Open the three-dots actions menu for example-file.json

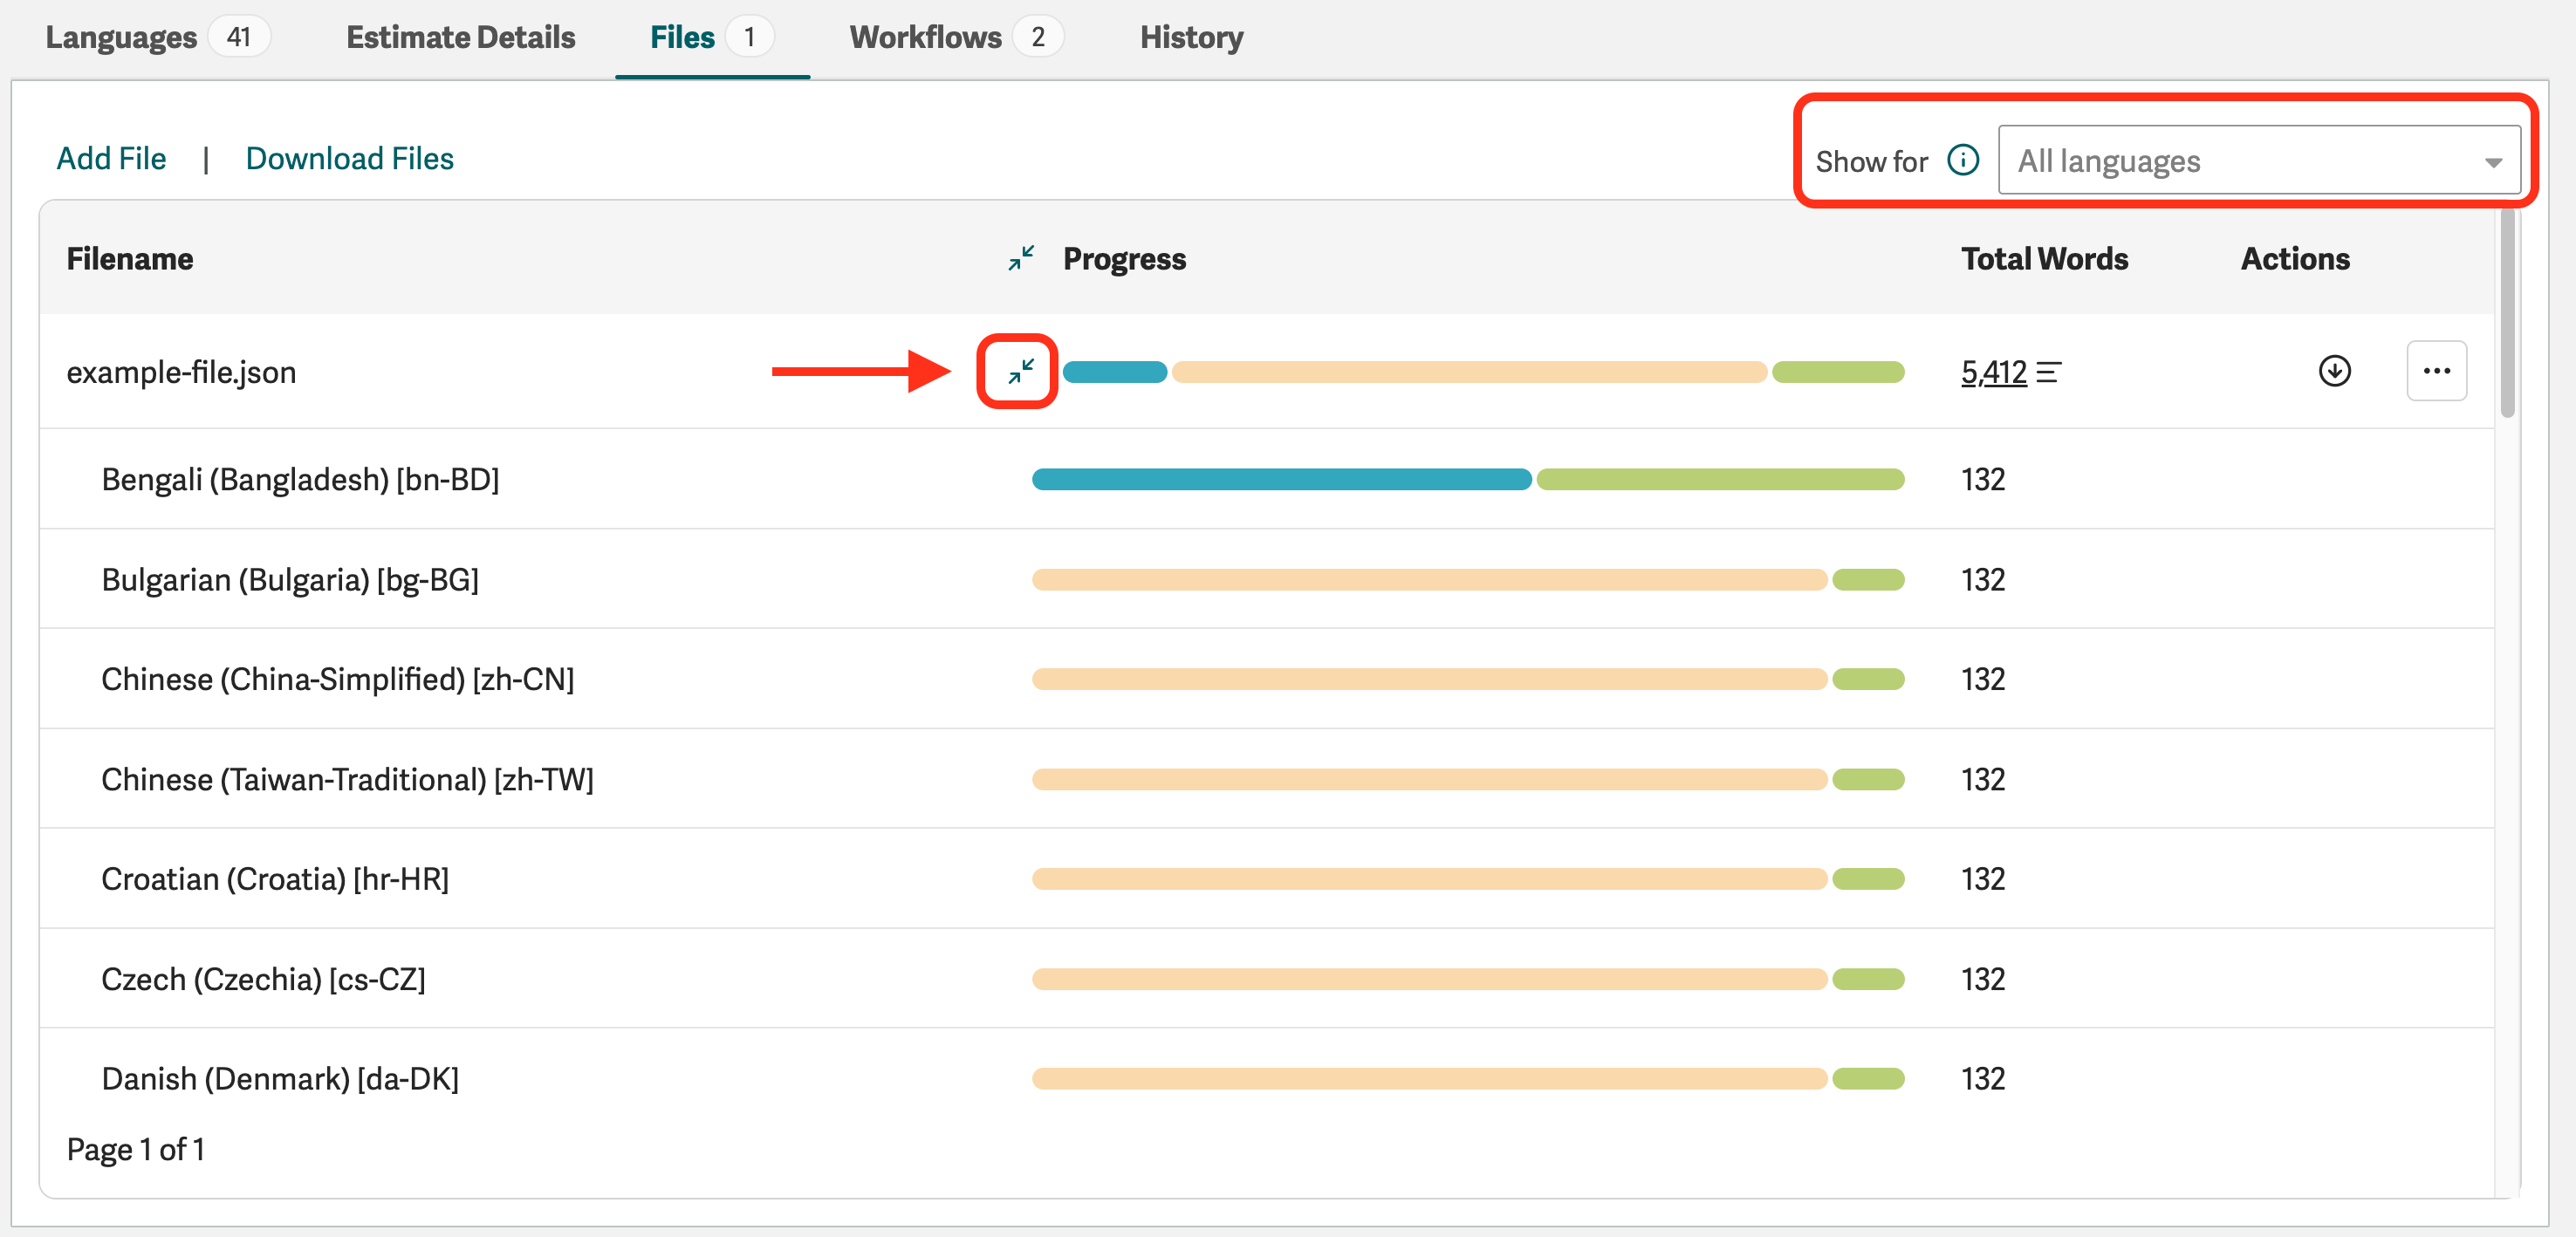2436,371
